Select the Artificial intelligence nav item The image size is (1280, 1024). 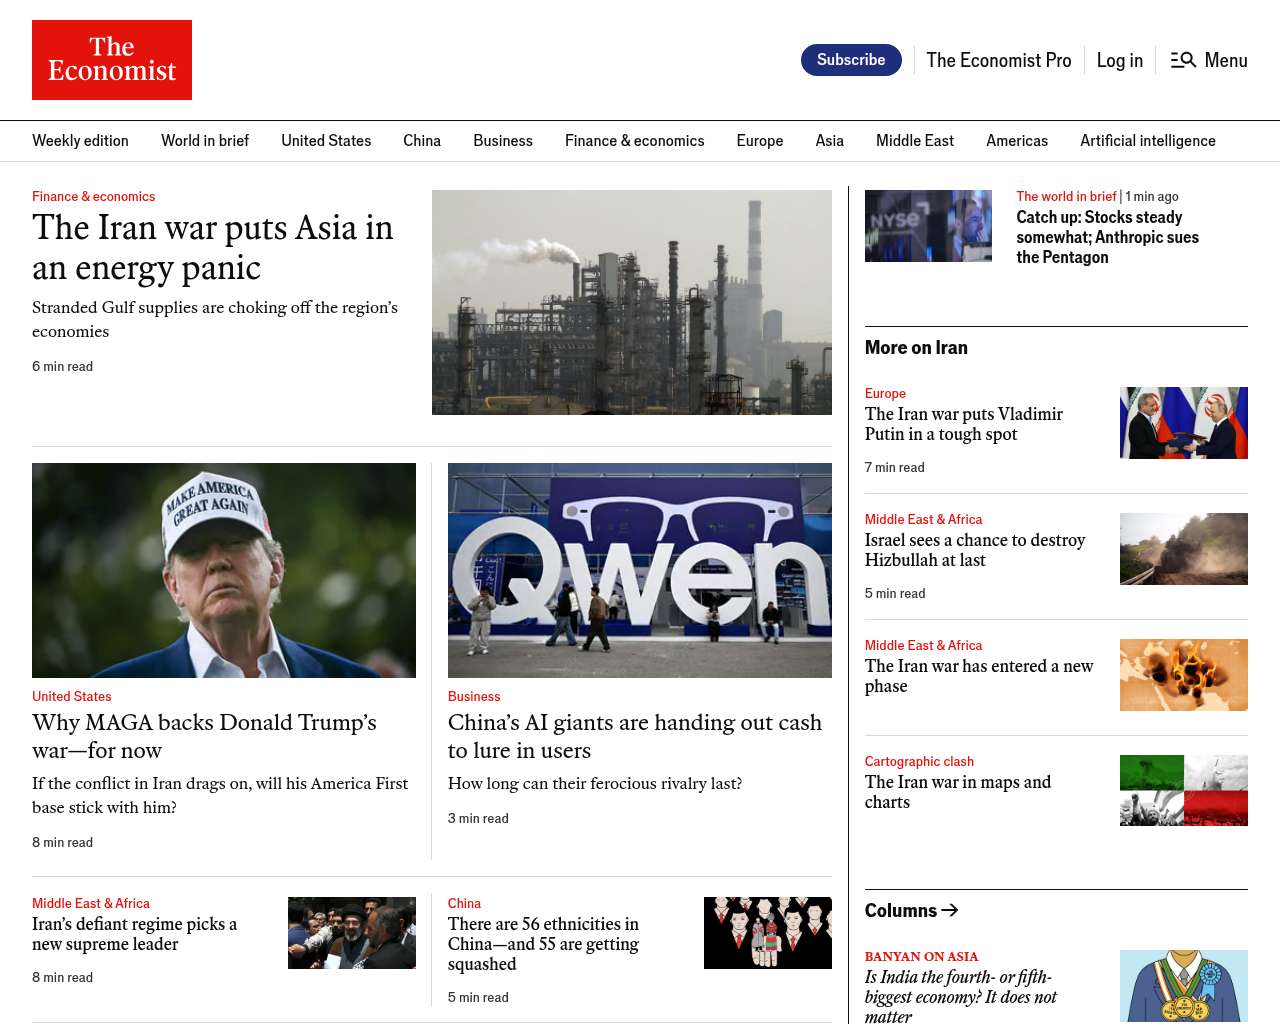click(1147, 141)
